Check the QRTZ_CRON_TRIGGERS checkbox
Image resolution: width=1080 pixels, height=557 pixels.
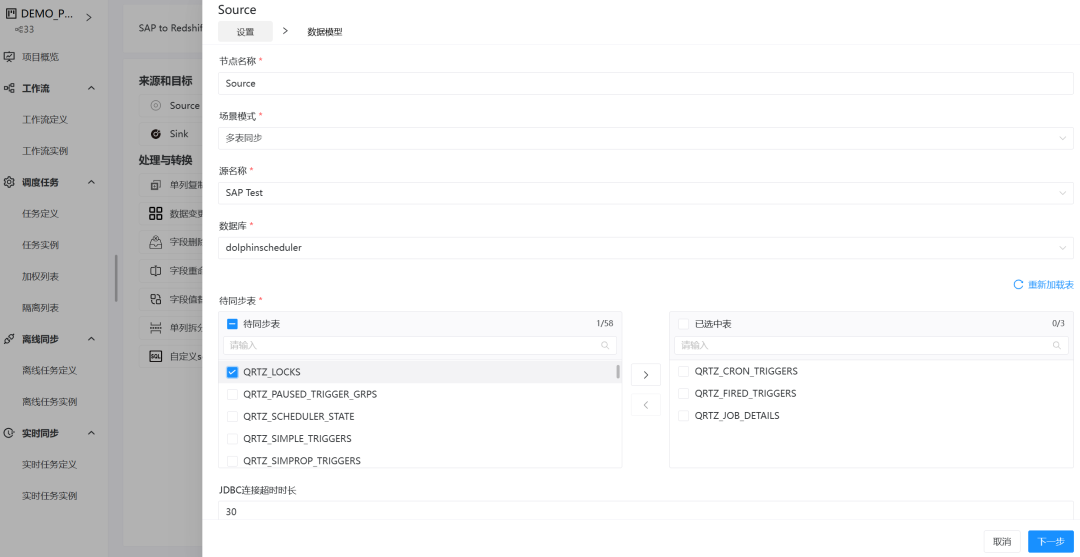tap(683, 371)
